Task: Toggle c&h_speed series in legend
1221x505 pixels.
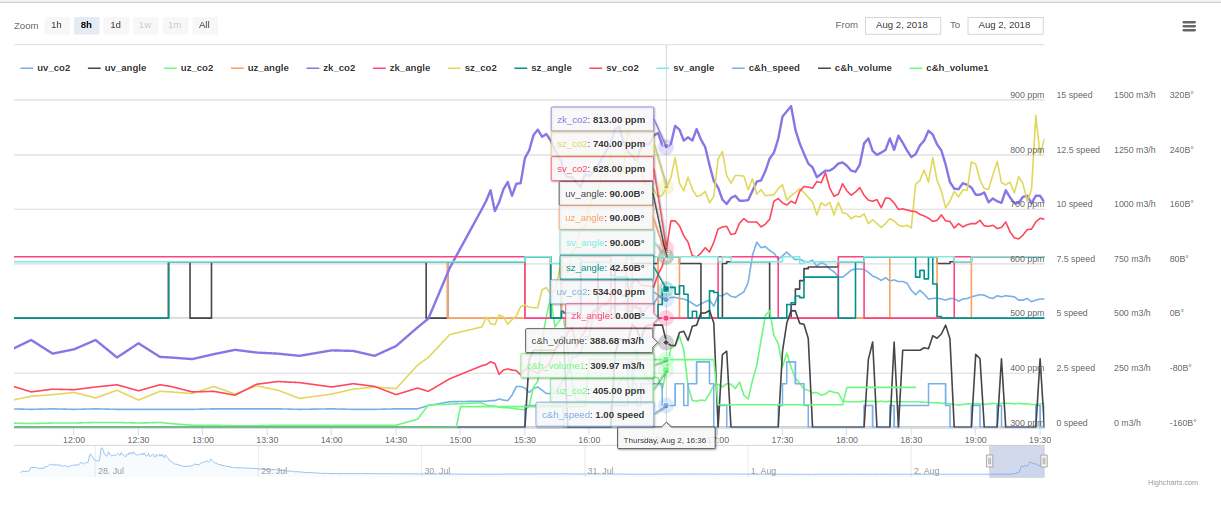Action: (x=767, y=68)
